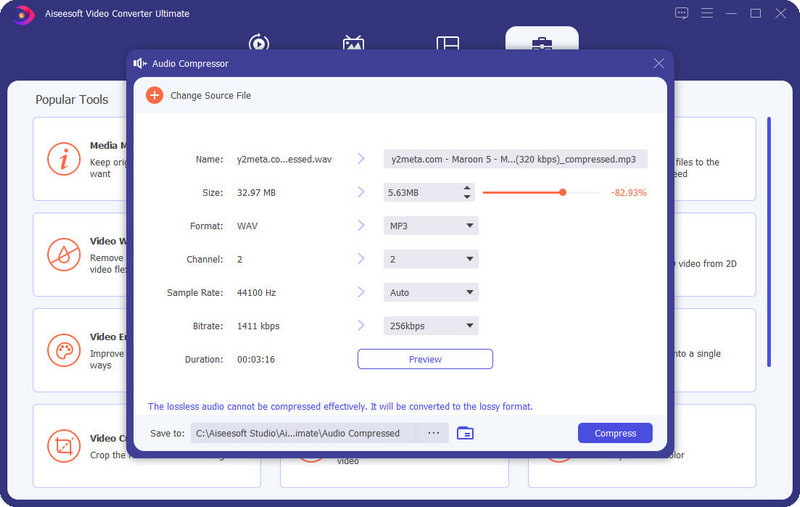
Task: Open the Sample Rate Auto dropdown
Action: (431, 292)
